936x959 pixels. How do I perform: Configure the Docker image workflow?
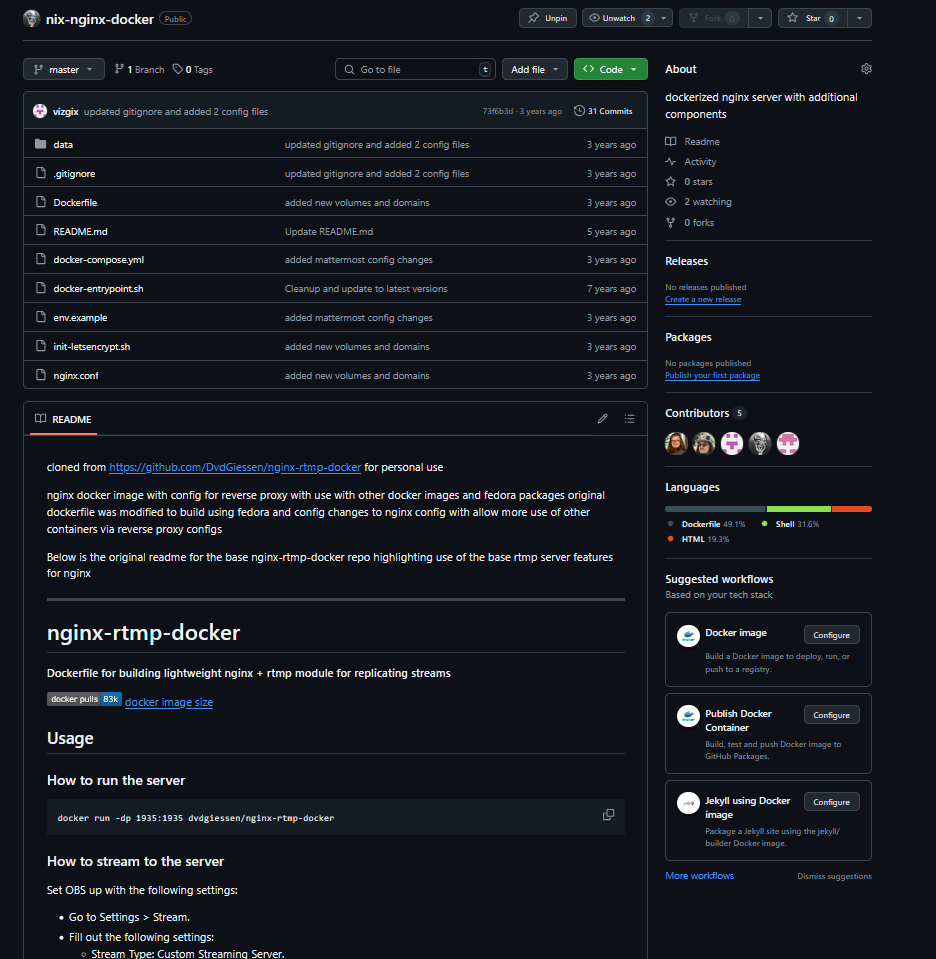pos(831,634)
